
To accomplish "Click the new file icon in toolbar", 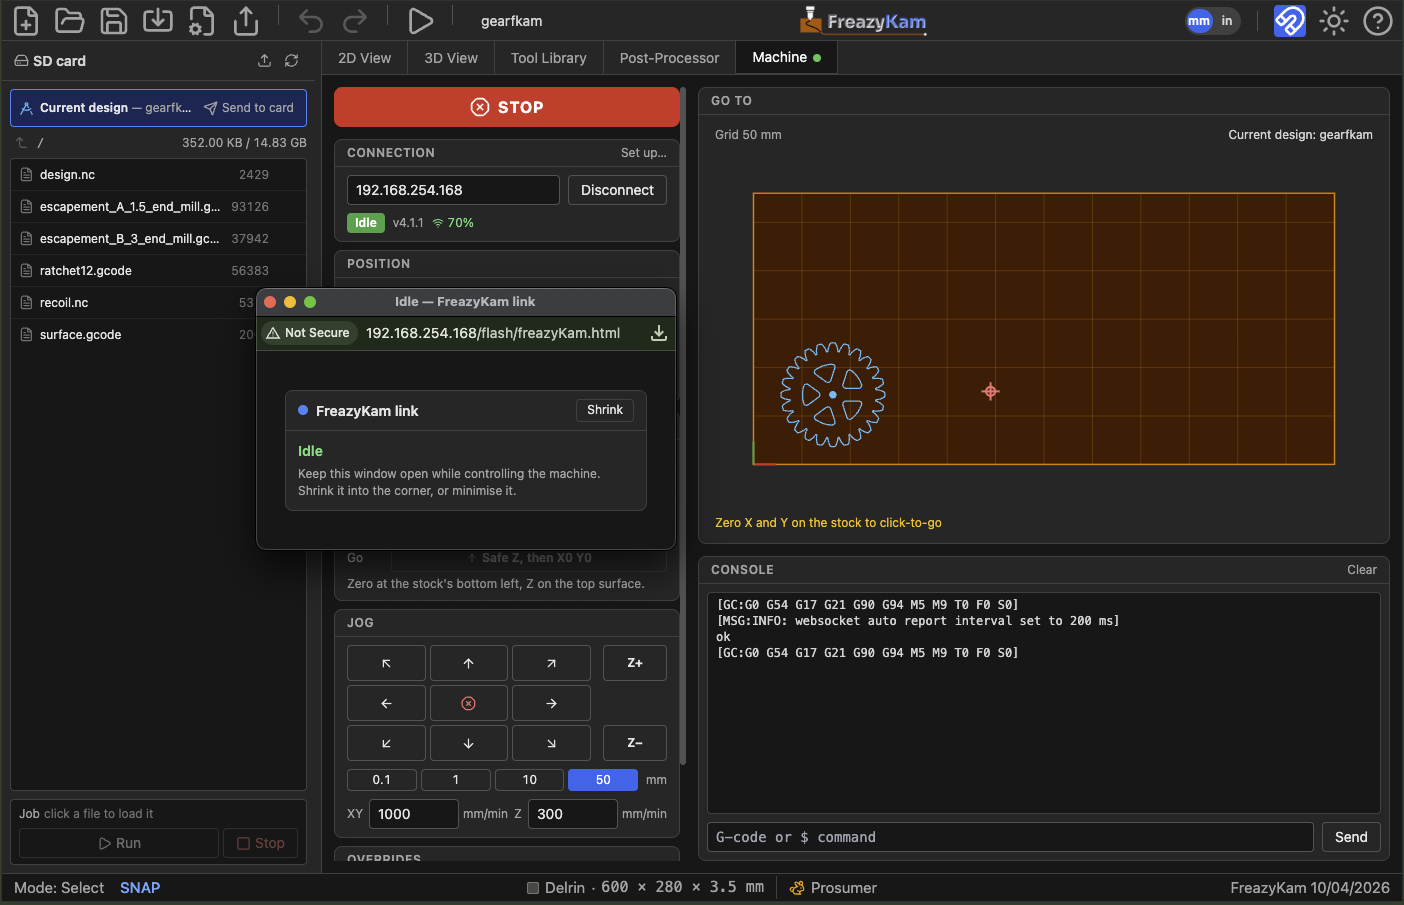I will [x=26, y=21].
